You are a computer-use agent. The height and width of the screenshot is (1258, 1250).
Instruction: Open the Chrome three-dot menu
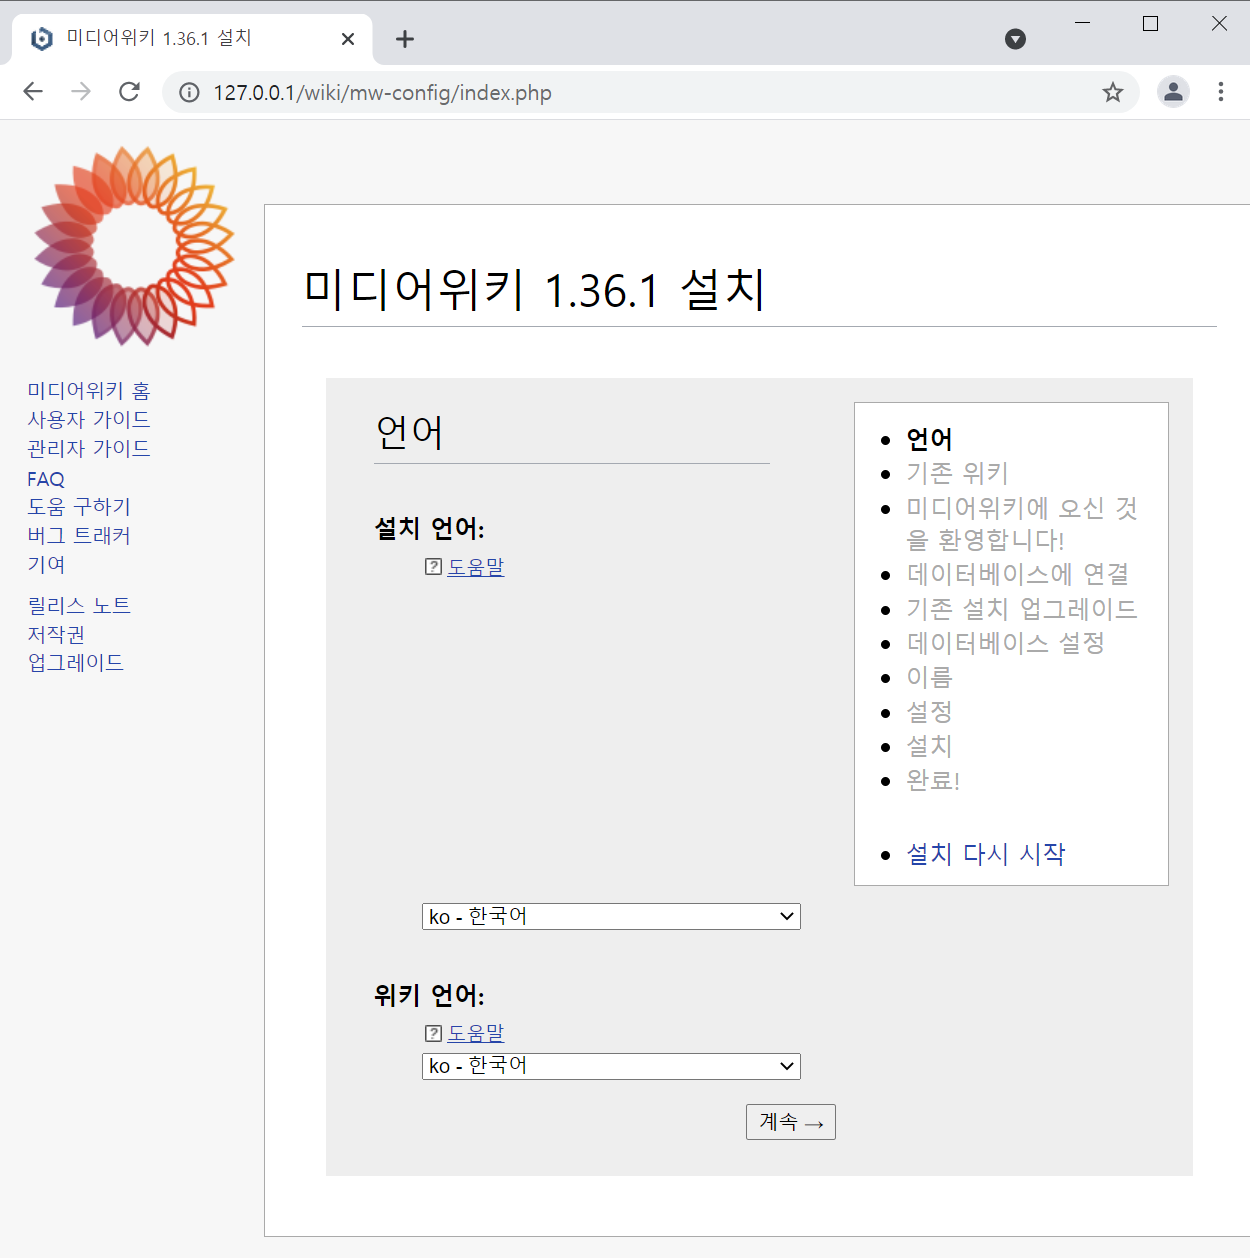1221,92
